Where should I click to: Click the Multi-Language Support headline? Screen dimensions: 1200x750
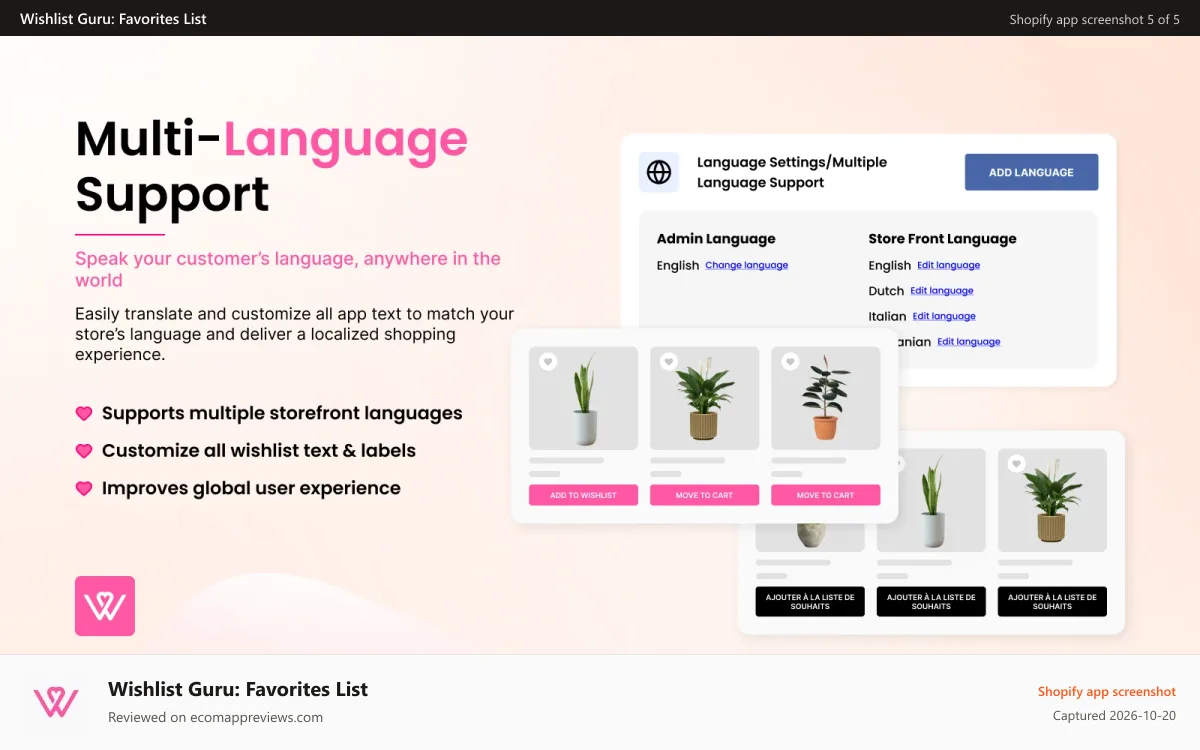(271, 166)
